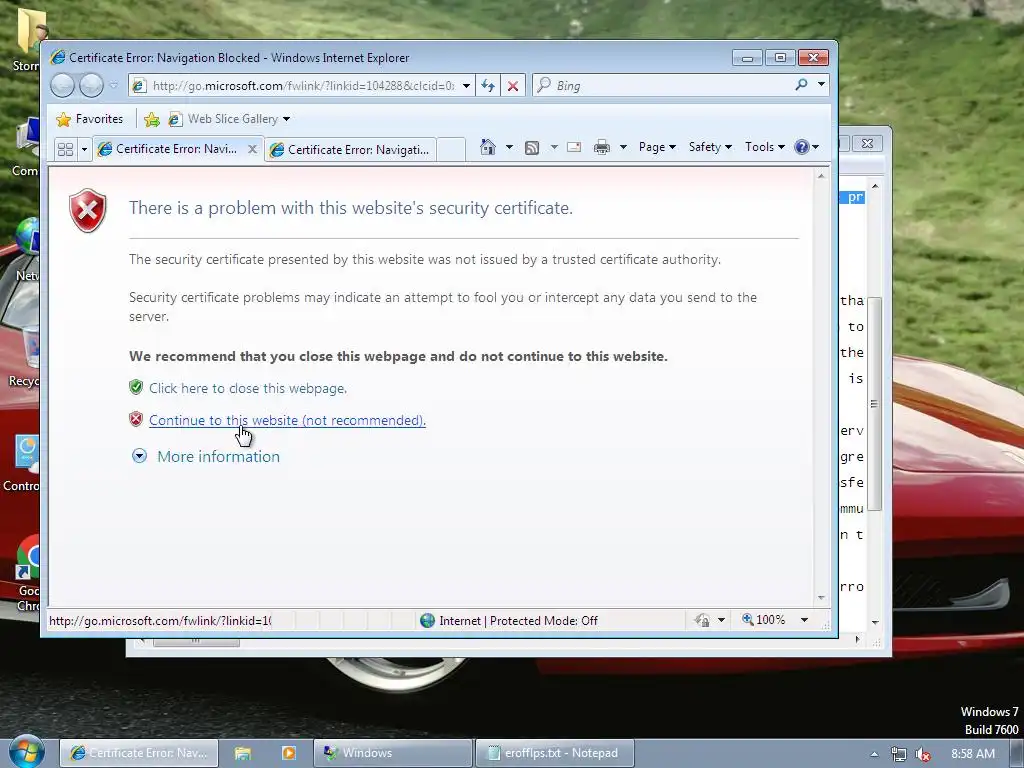
Task: Click the page scrollbar down arrow
Action: (x=822, y=598)
